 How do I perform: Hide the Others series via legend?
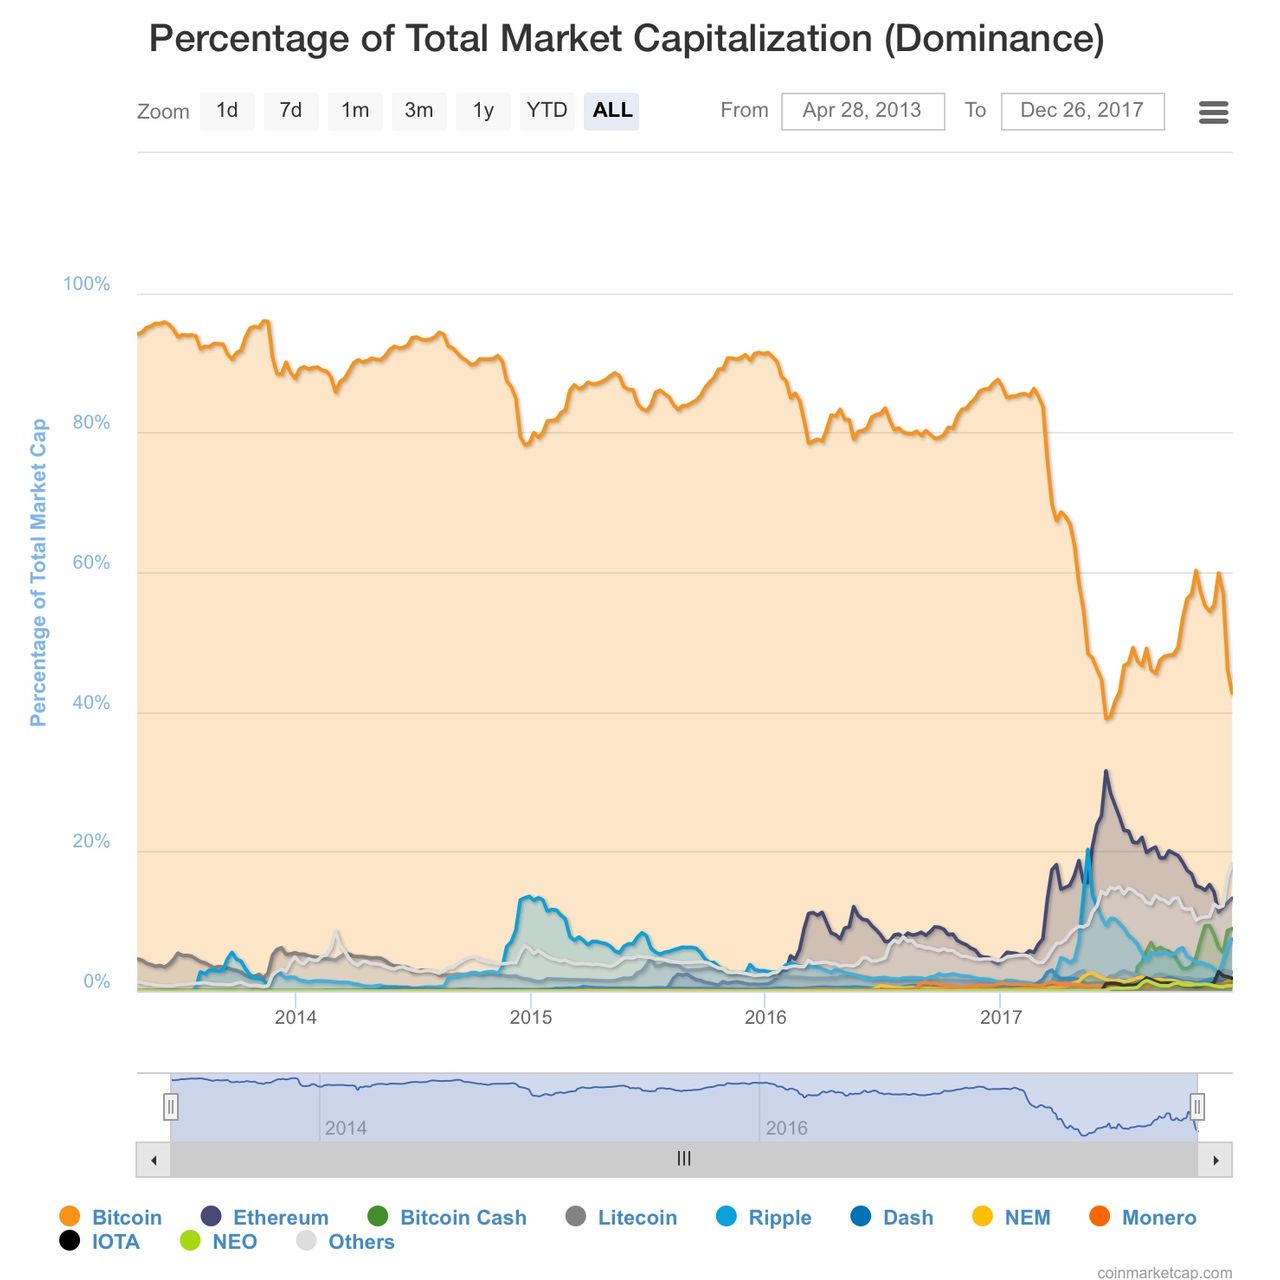click(361, 1242)
